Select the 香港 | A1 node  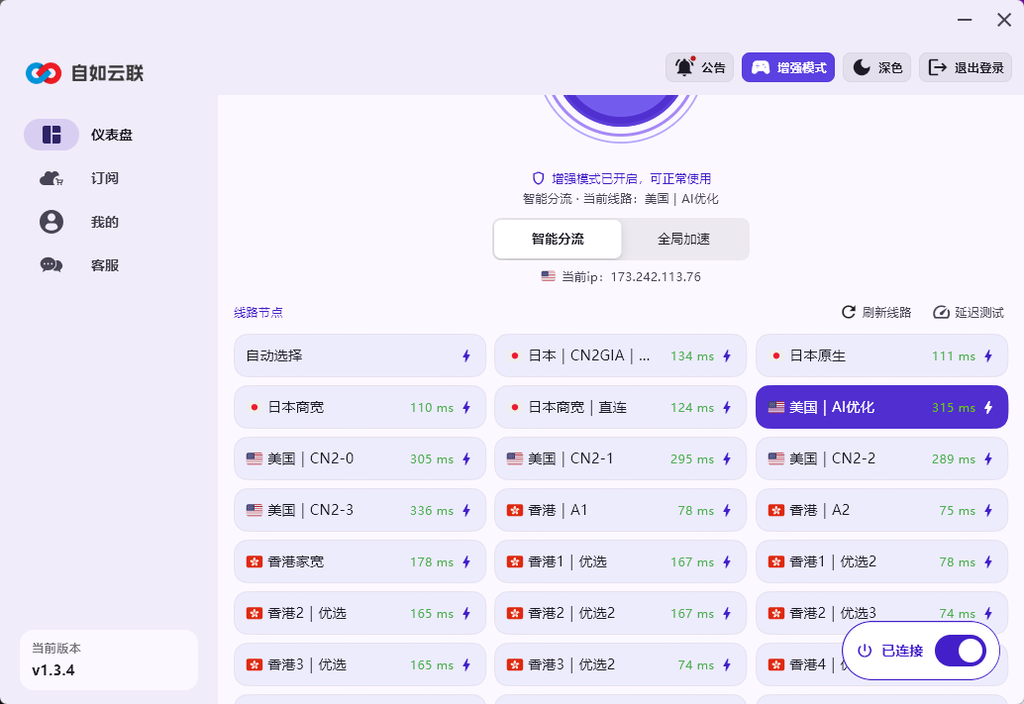(620, 511)
